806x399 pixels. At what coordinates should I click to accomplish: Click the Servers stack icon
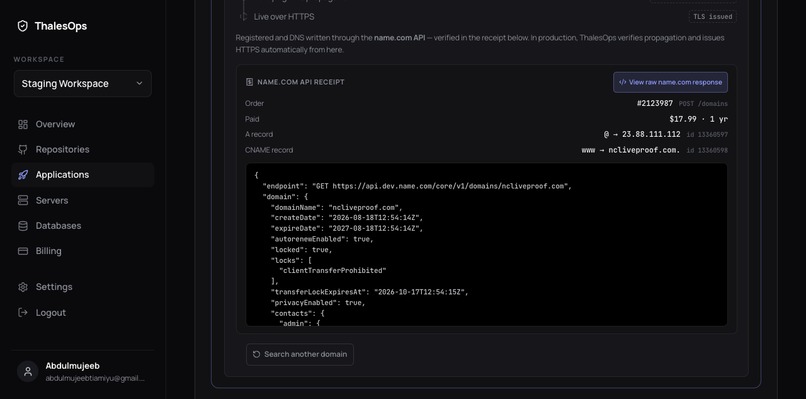click(23, 201)
